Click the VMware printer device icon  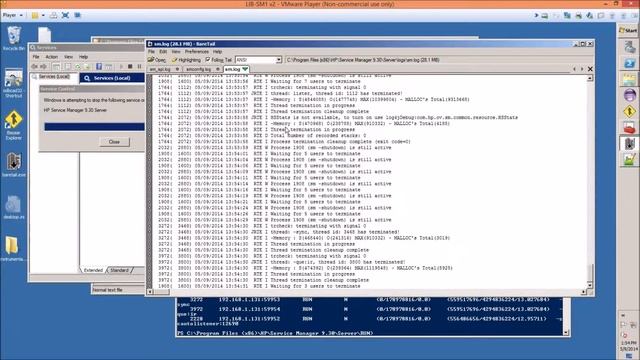[x=578, y=16]
